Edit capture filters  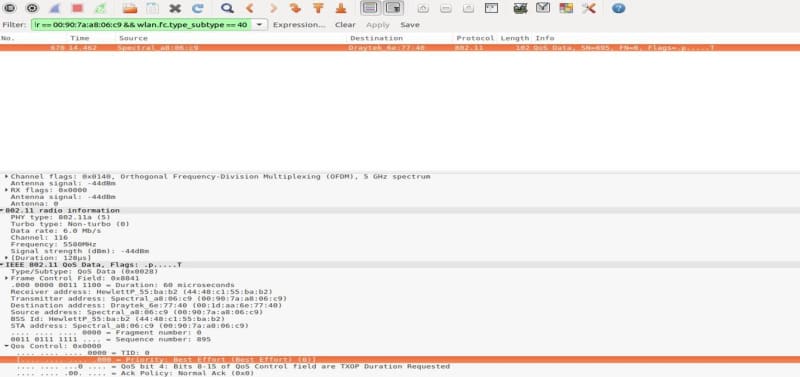tap(520, 8)
